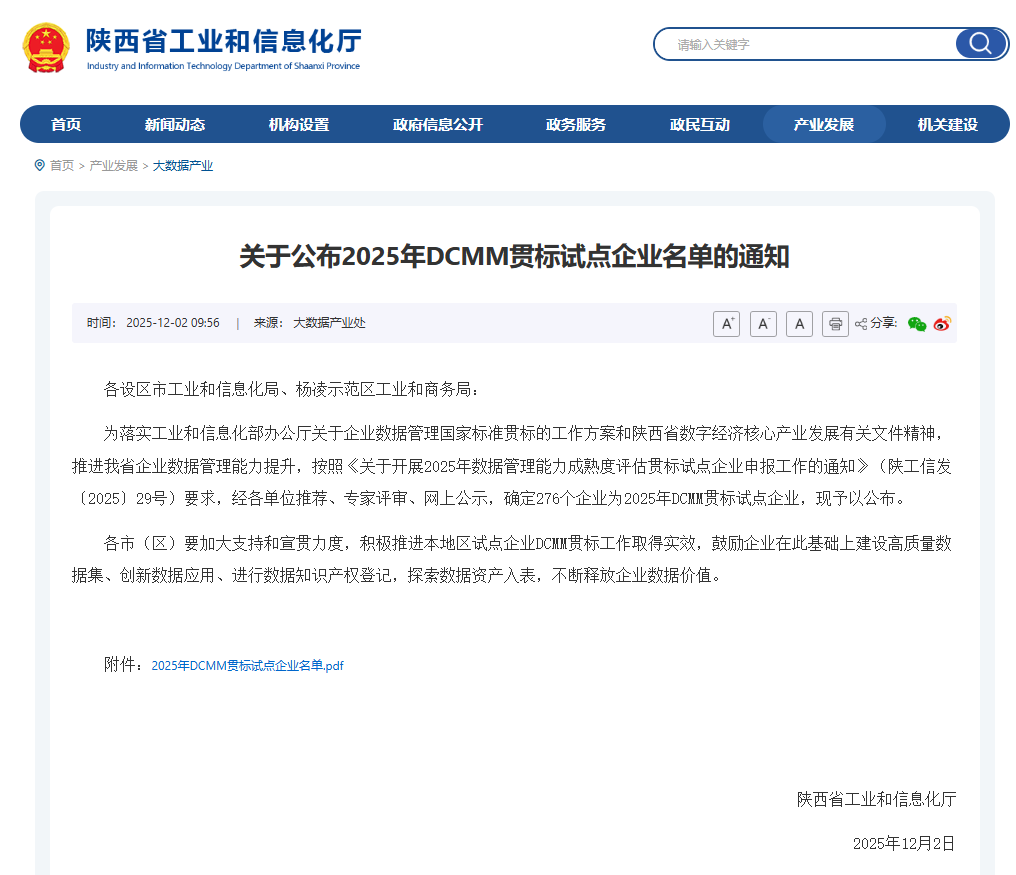Select 政务服务 in the navigation bar
This screenshot has width=1016, height=875.
576,125
